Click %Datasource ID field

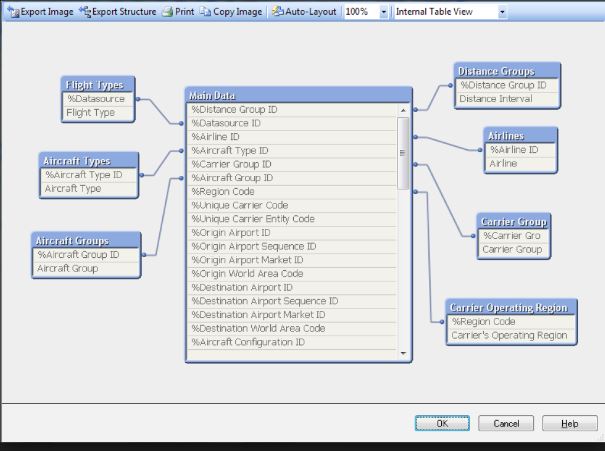(292, 123)
